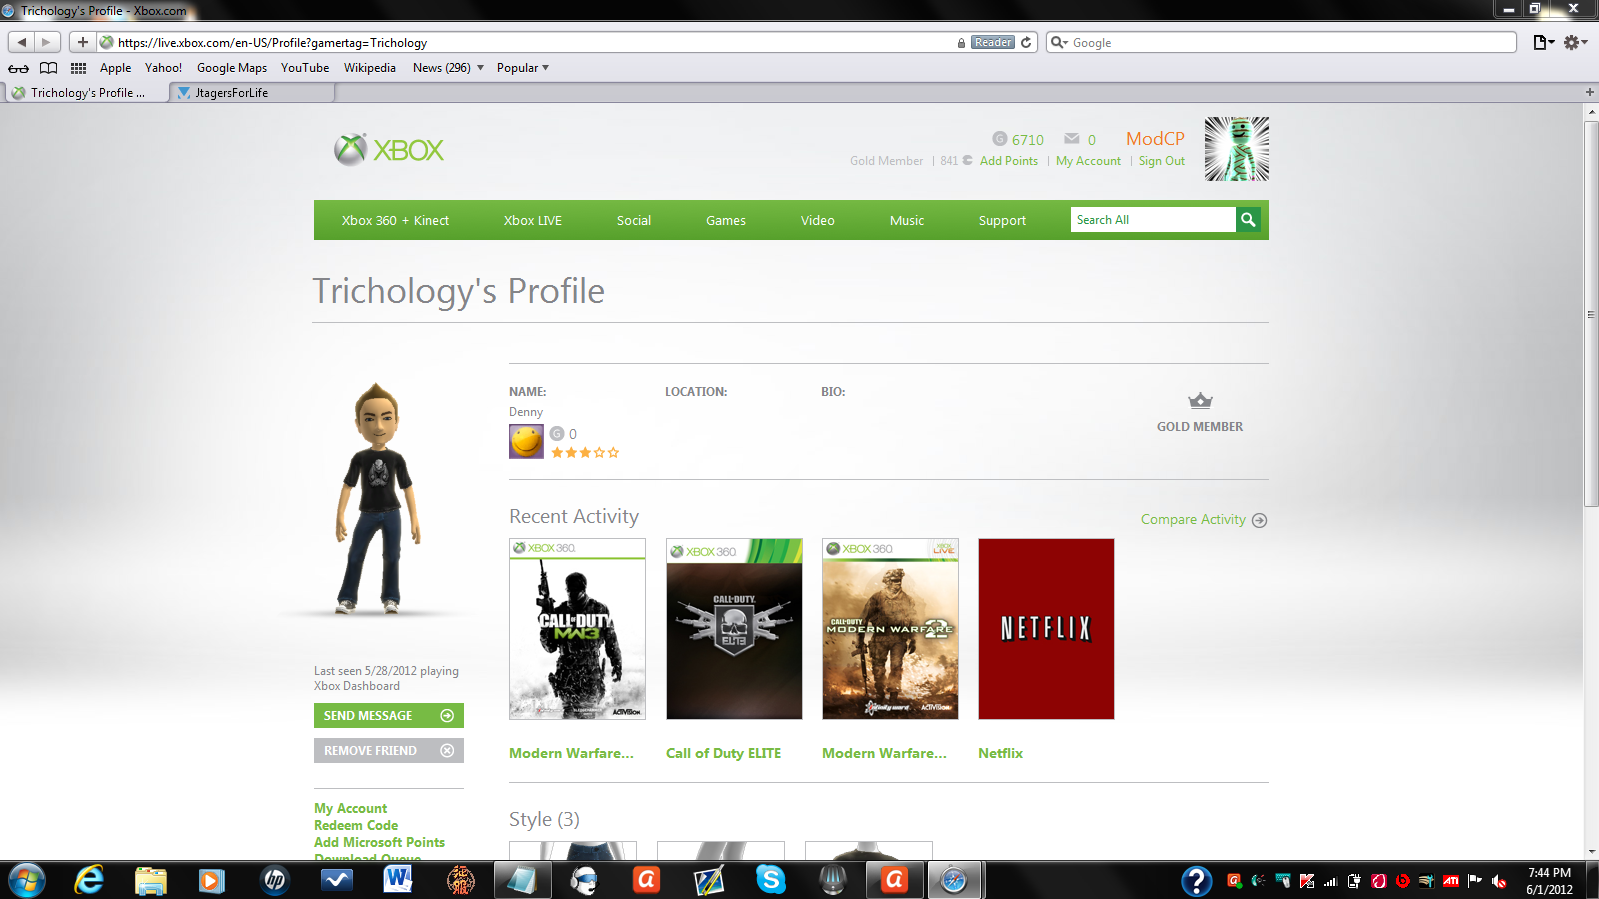Click the Safari compass taskbar icon
Viewport: 1599px width, 899px height.
pyautogui.click(x=954, y=880)
